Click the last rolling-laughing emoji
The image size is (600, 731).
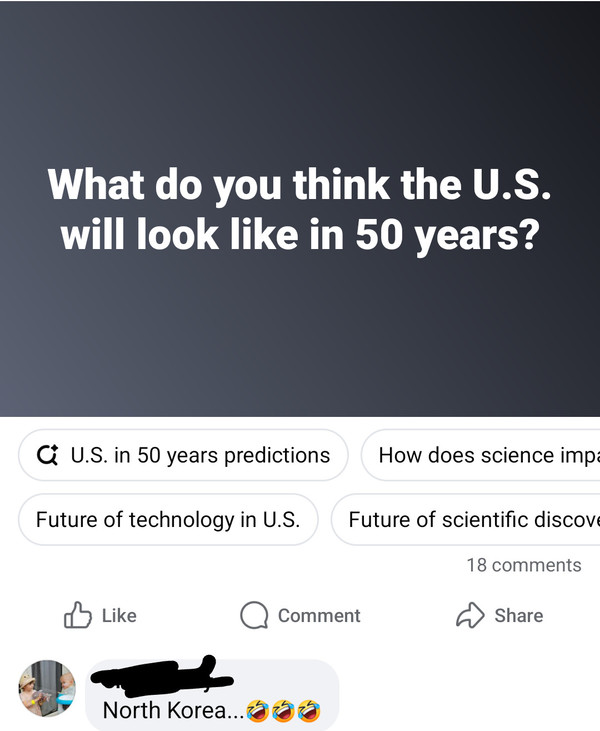pyautogui.click(x=309, y=711)
